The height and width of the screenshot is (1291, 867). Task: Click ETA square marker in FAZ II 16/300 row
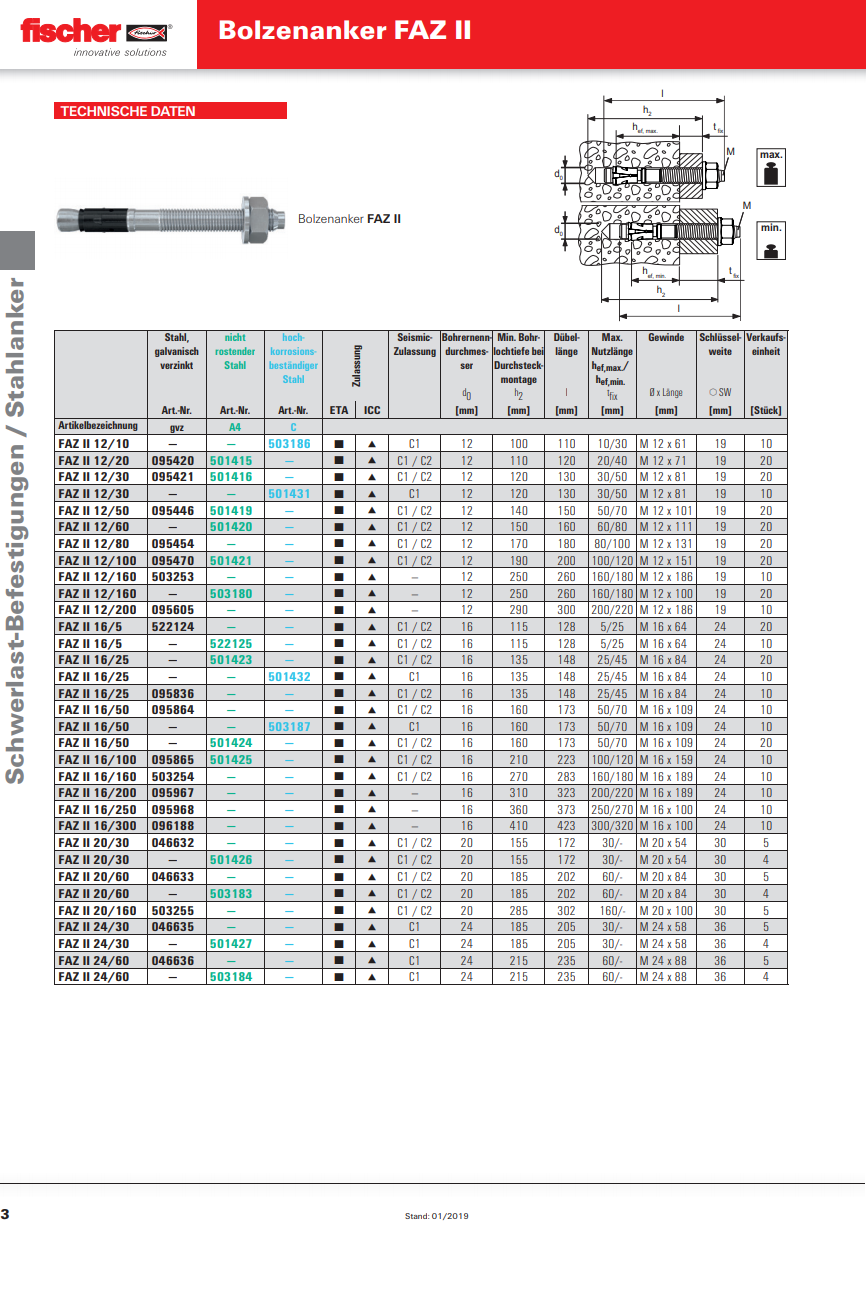tap(339, 827)
